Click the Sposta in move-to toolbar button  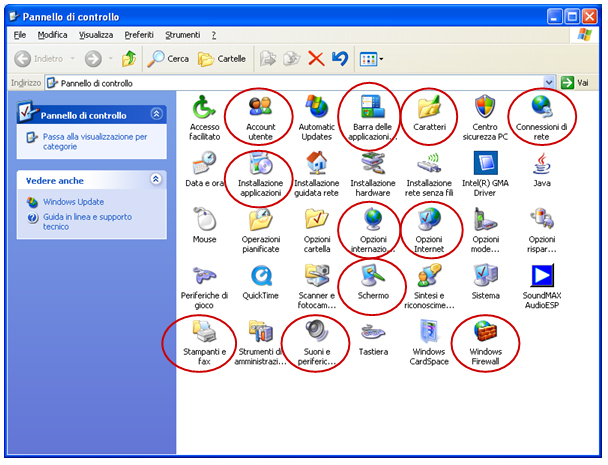[x=268, y=59]
